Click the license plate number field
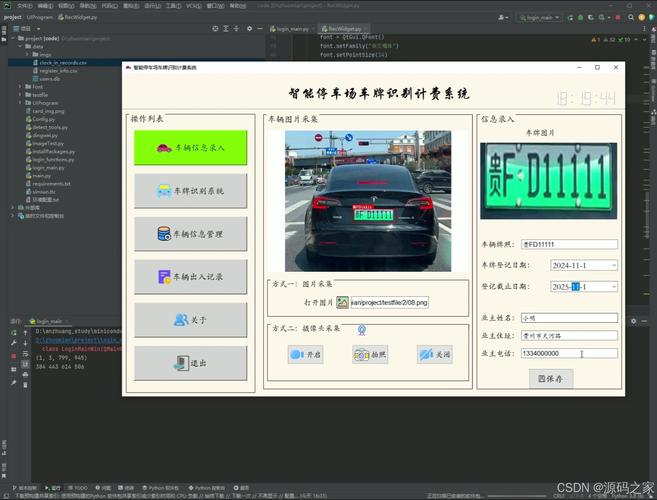The image size is (657, 500). click(x=569, y=244)
